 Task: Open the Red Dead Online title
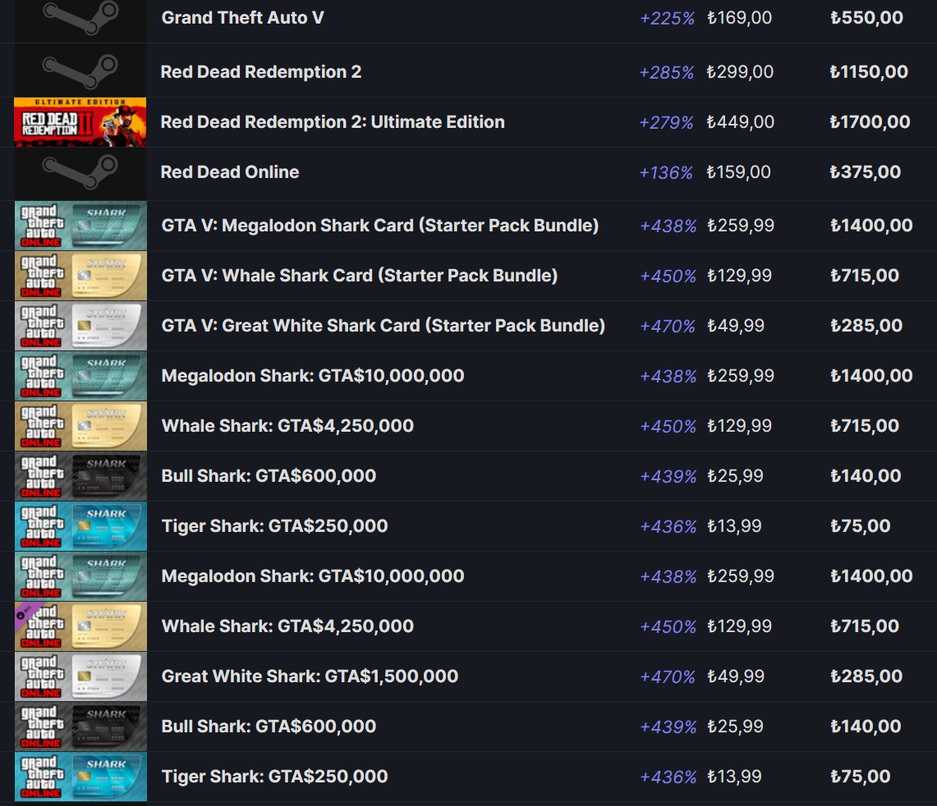point(230,172)
